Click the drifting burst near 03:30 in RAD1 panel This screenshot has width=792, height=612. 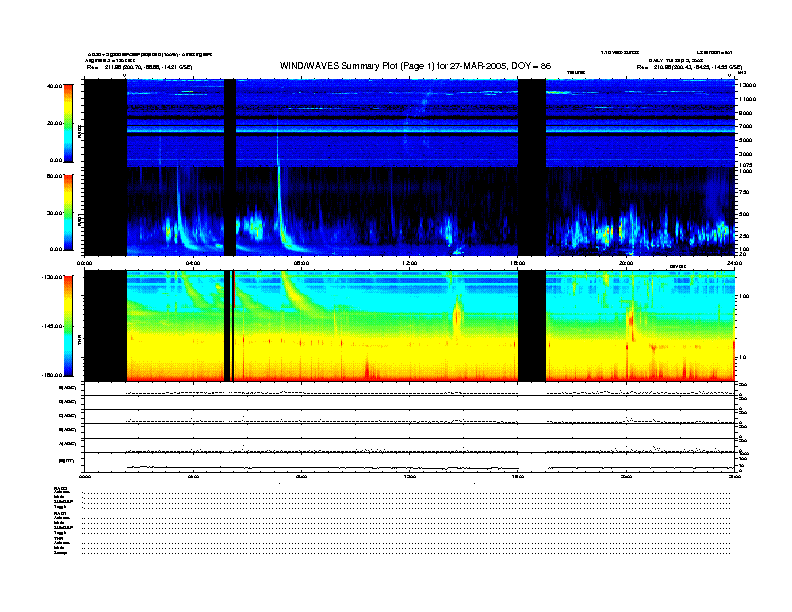click(x=178, y=212)
